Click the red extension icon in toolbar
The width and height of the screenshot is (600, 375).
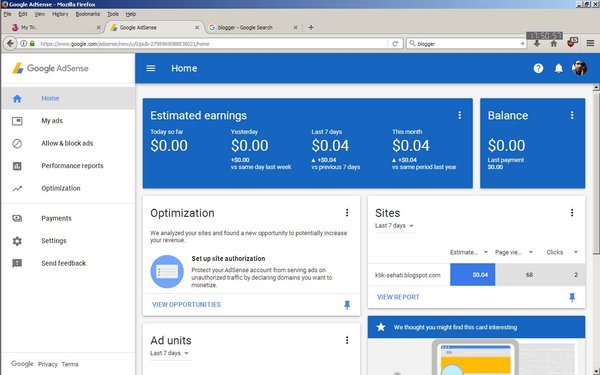tap(572, 43)
